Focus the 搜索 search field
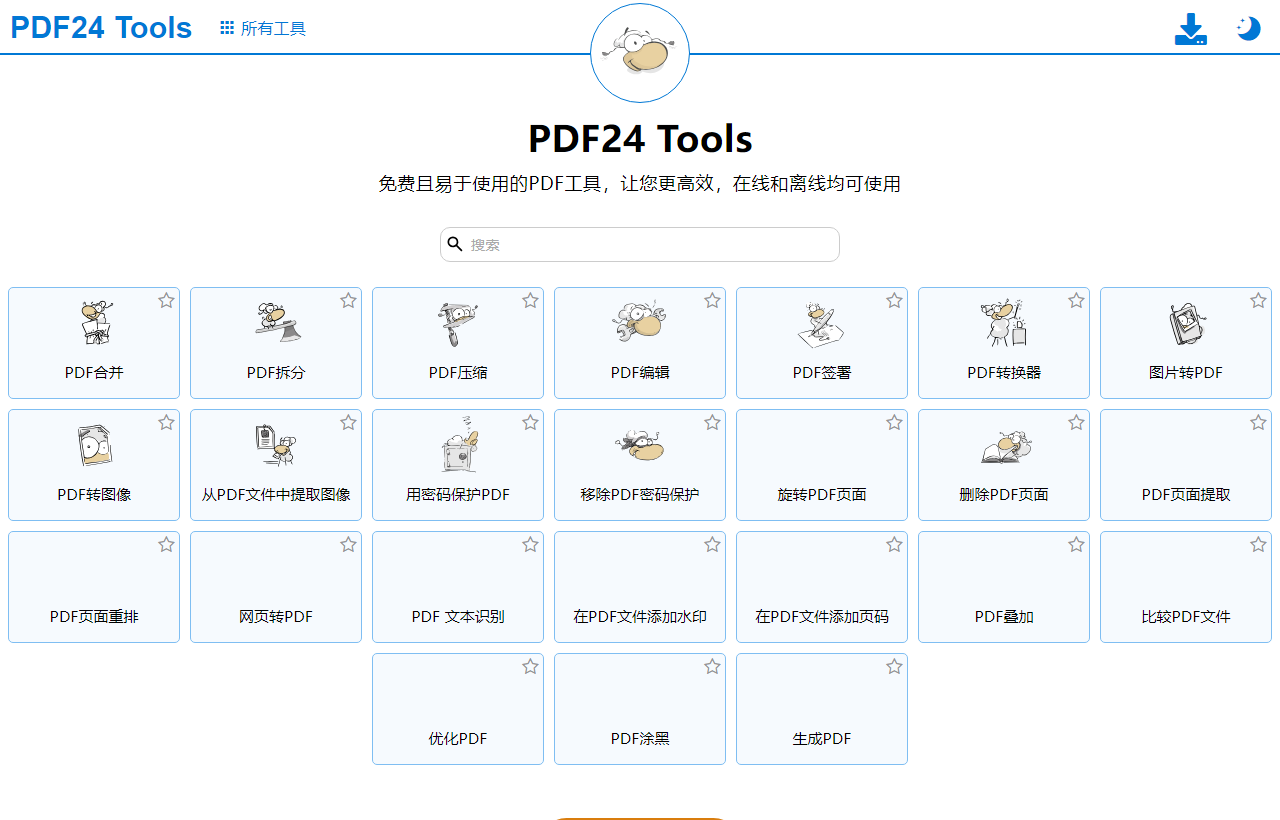This screenshot has height=820, width=1280. click(640, 244)
